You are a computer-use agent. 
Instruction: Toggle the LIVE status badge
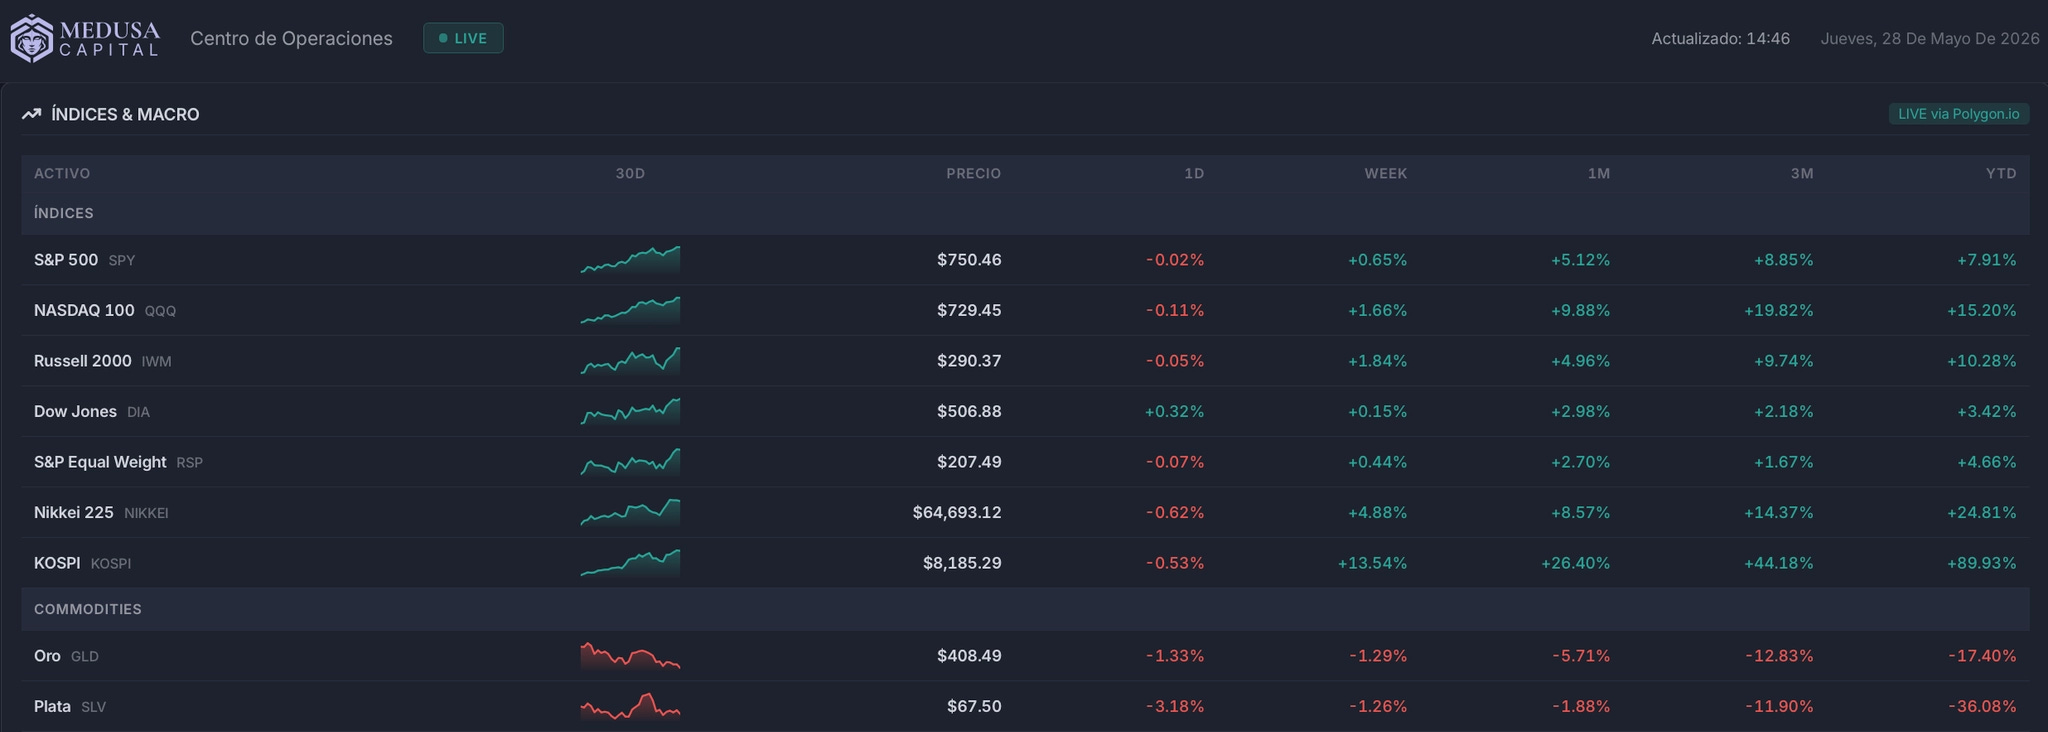tap(463, 38)
